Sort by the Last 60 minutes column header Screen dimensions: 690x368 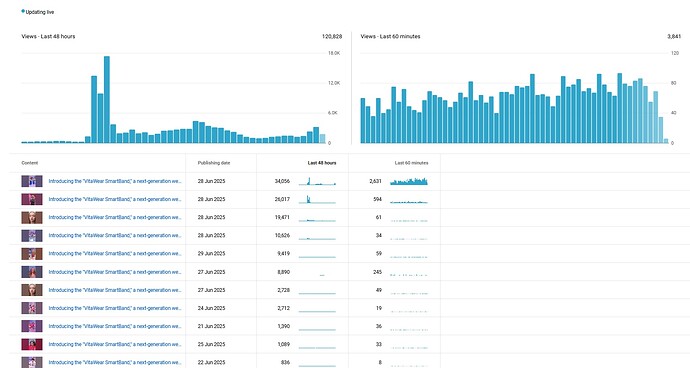411,163
